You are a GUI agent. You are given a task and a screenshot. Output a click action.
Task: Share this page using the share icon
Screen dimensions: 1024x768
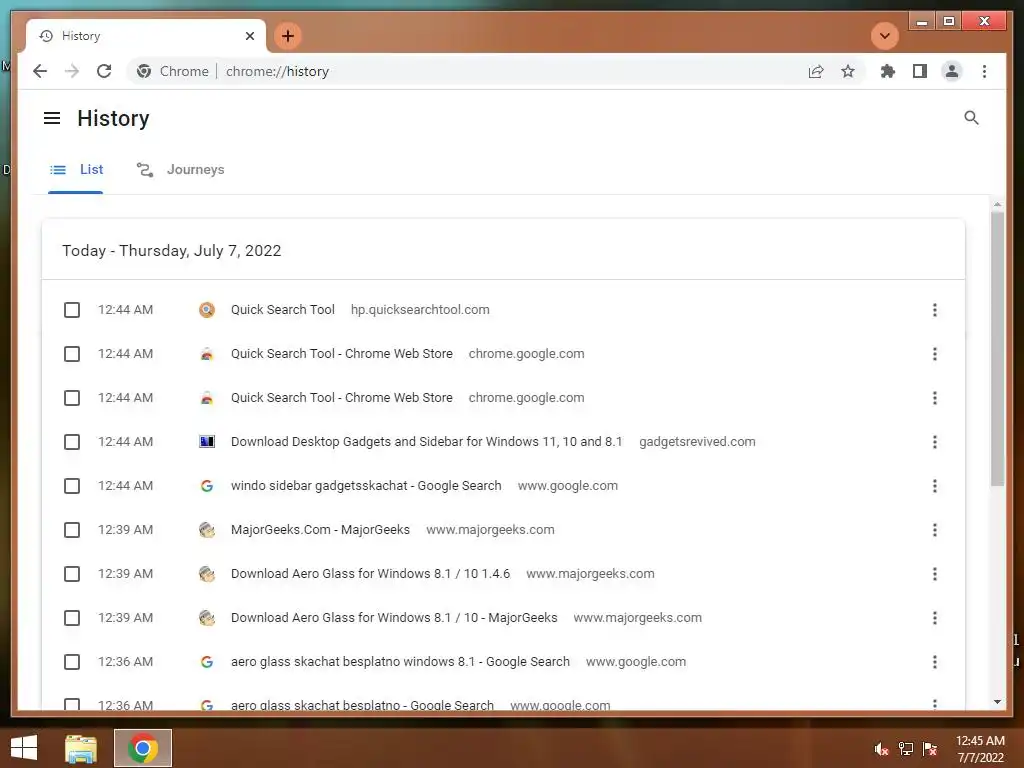816,71
